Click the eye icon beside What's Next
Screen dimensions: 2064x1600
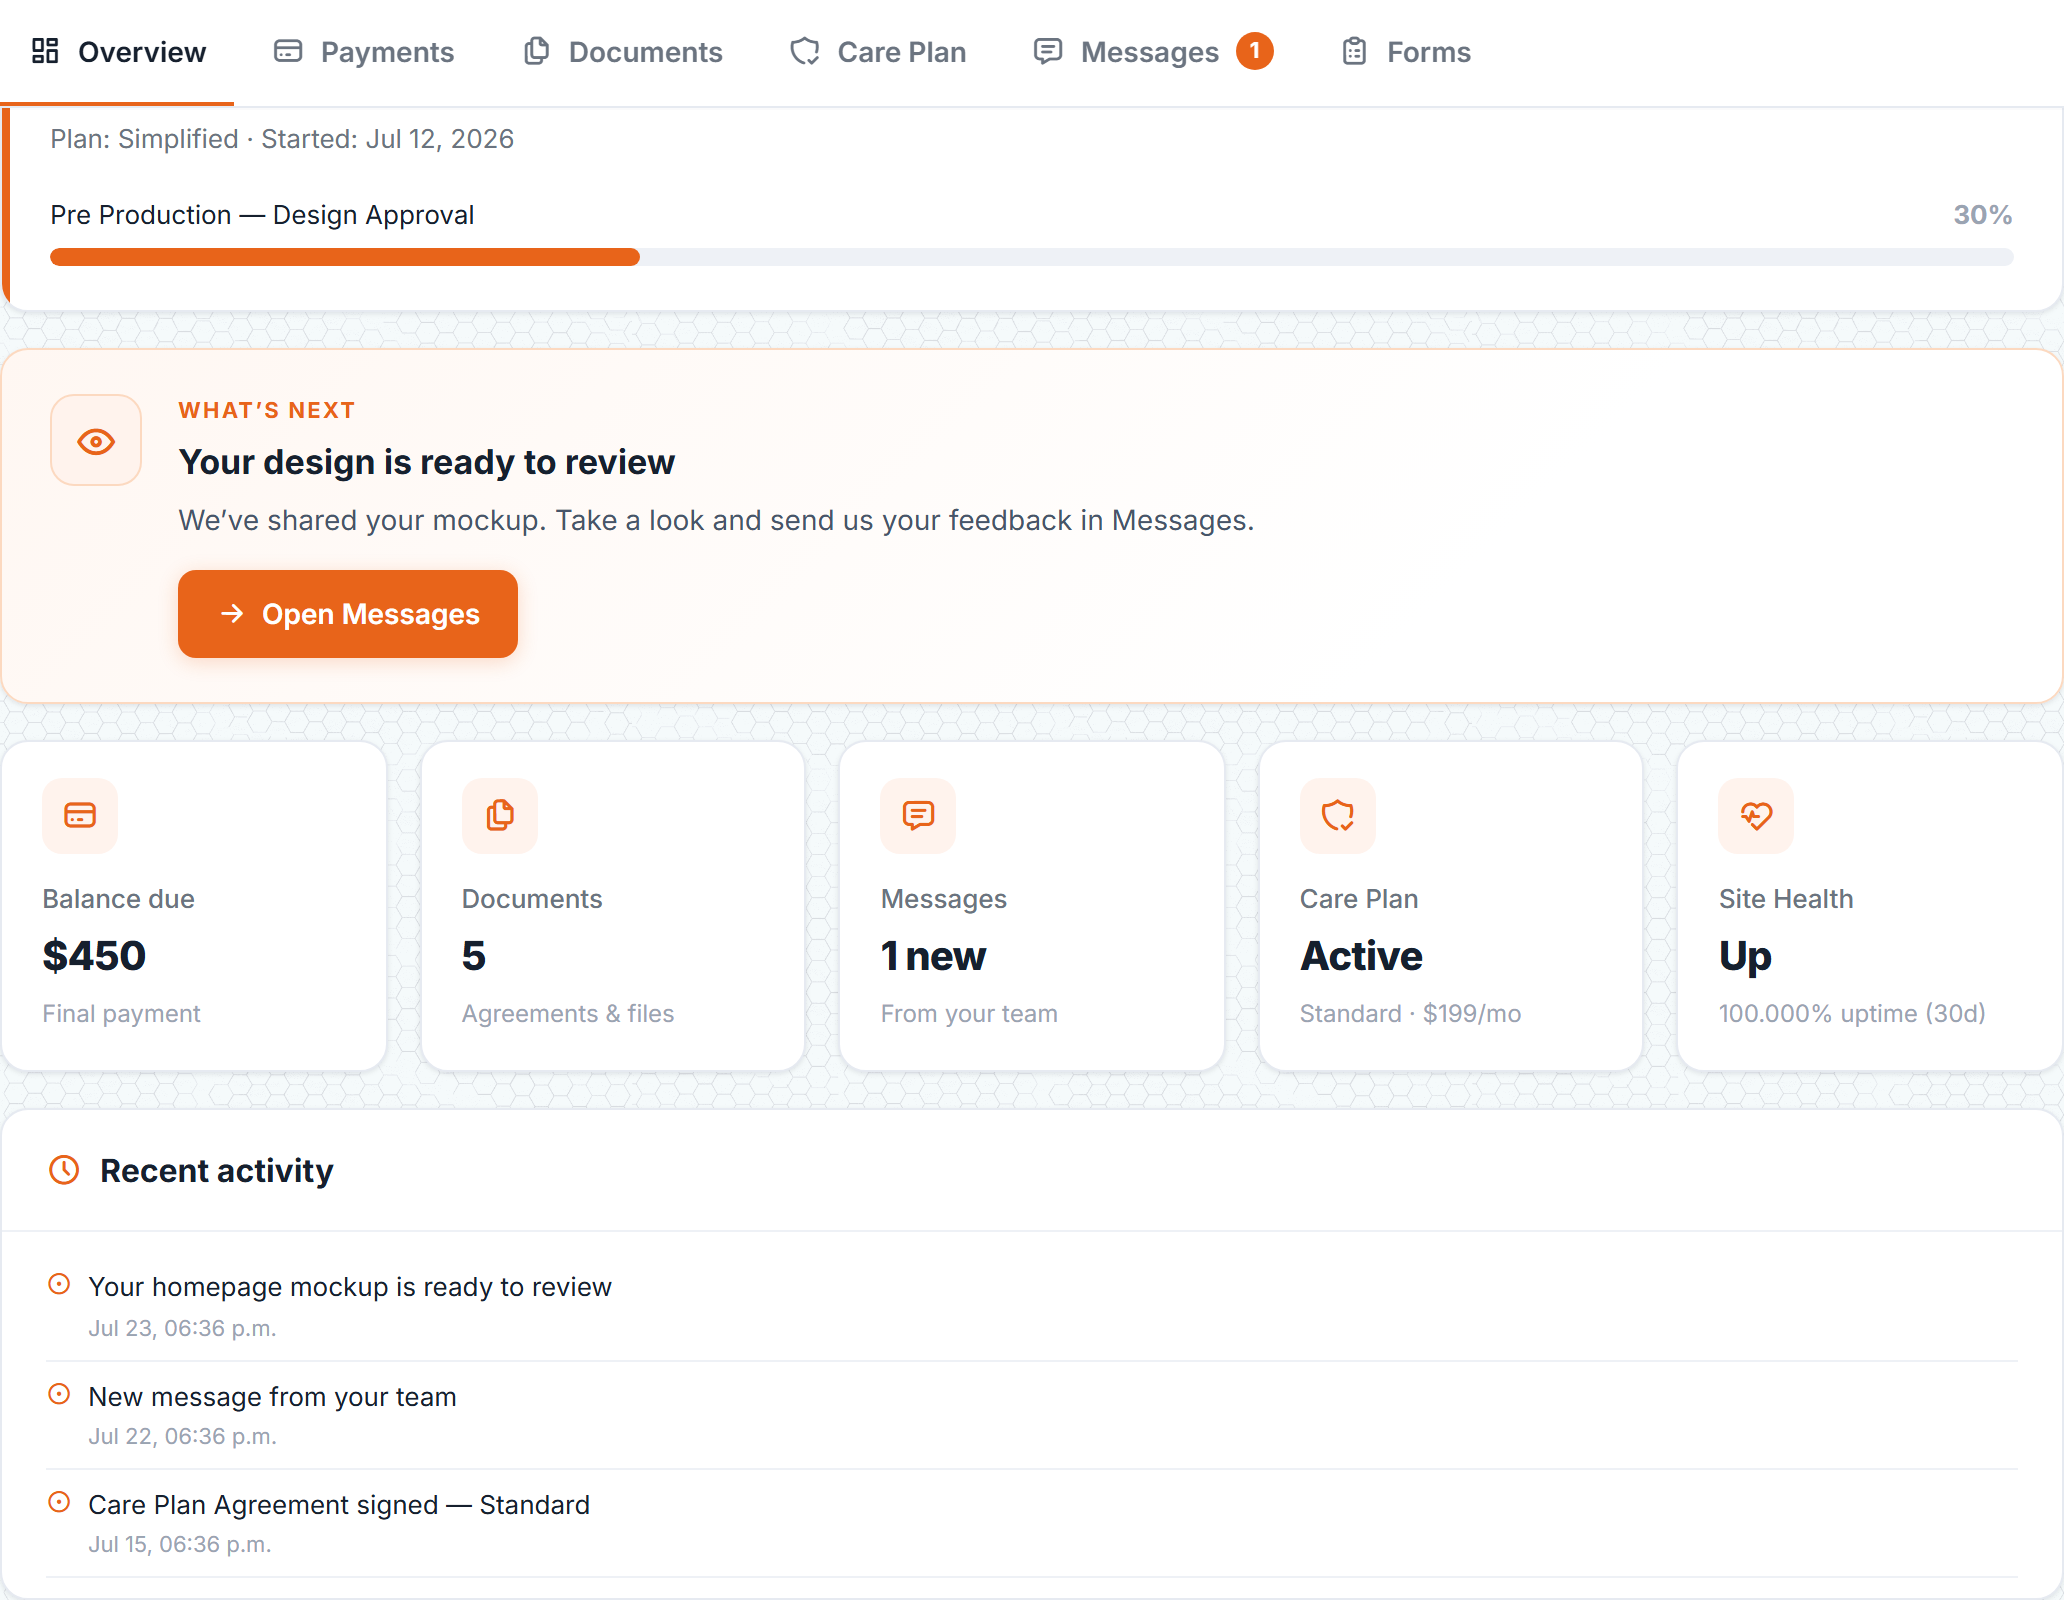pyautogui.click(x=96, y=441)
